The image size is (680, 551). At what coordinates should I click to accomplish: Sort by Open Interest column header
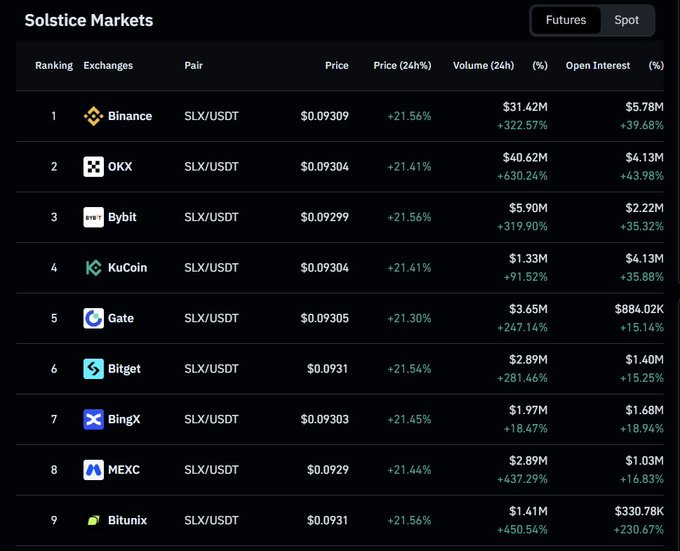click(x=598, y=65)
